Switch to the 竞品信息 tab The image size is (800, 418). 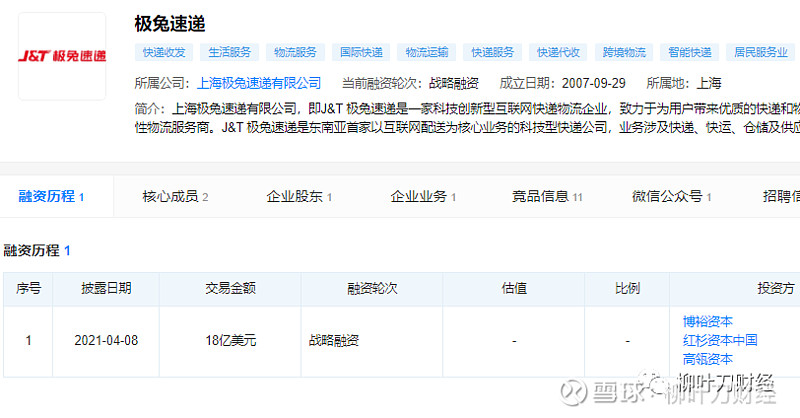(547, 196)
